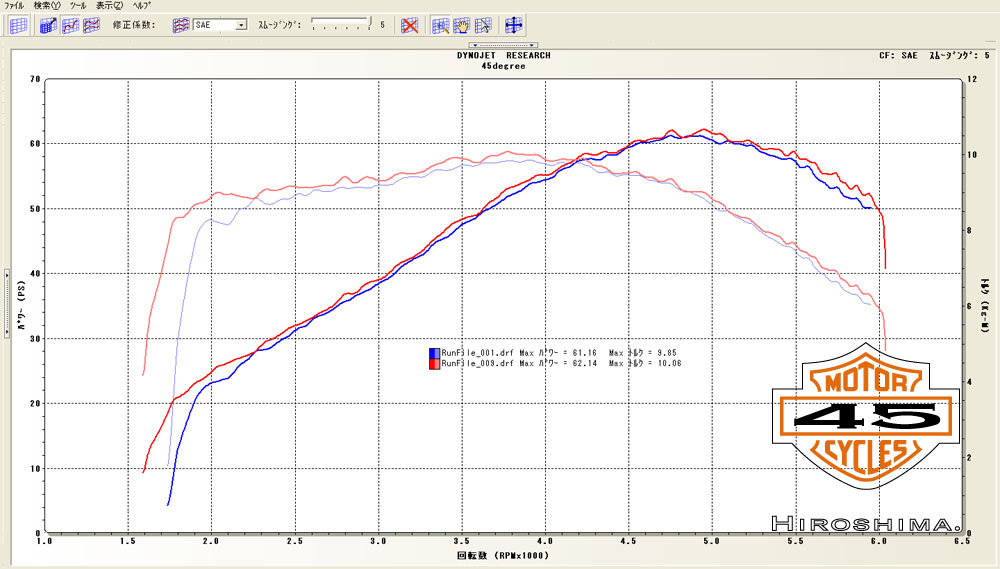Click the smoothing slider track
The height and width of the screenshot is (569, 1000).
coord(340,21)
